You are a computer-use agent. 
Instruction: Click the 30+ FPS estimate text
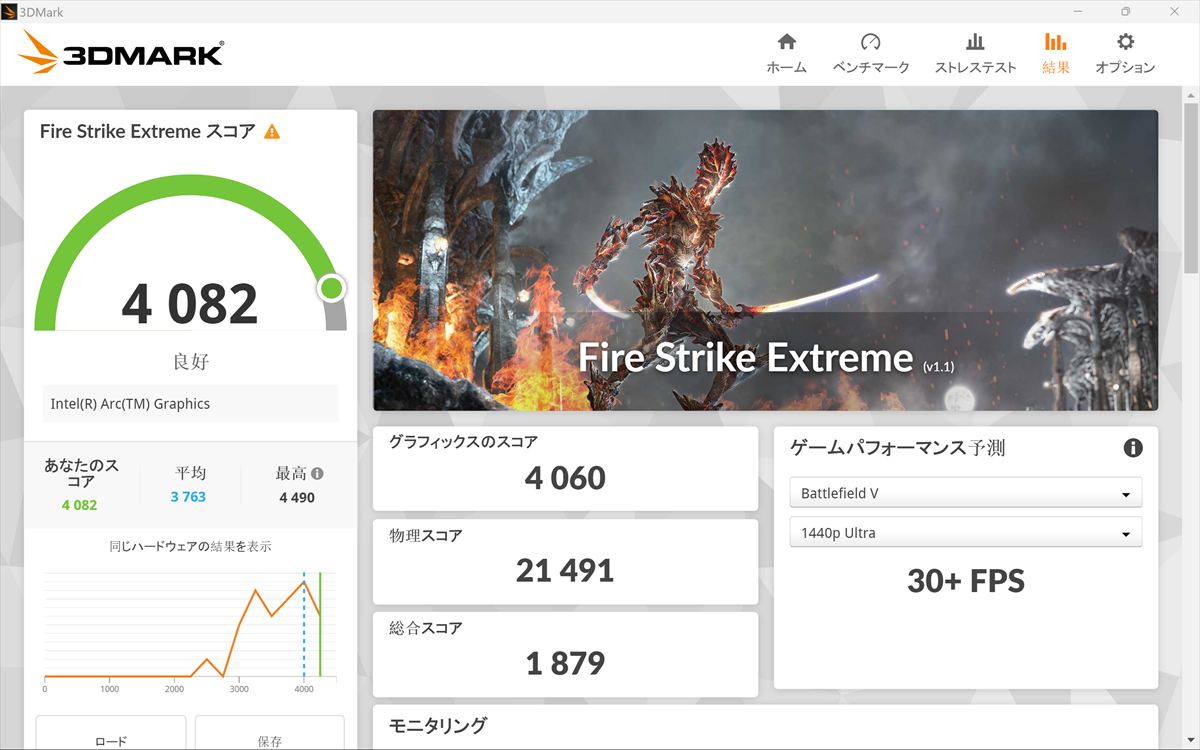click(x=966, y=581)
